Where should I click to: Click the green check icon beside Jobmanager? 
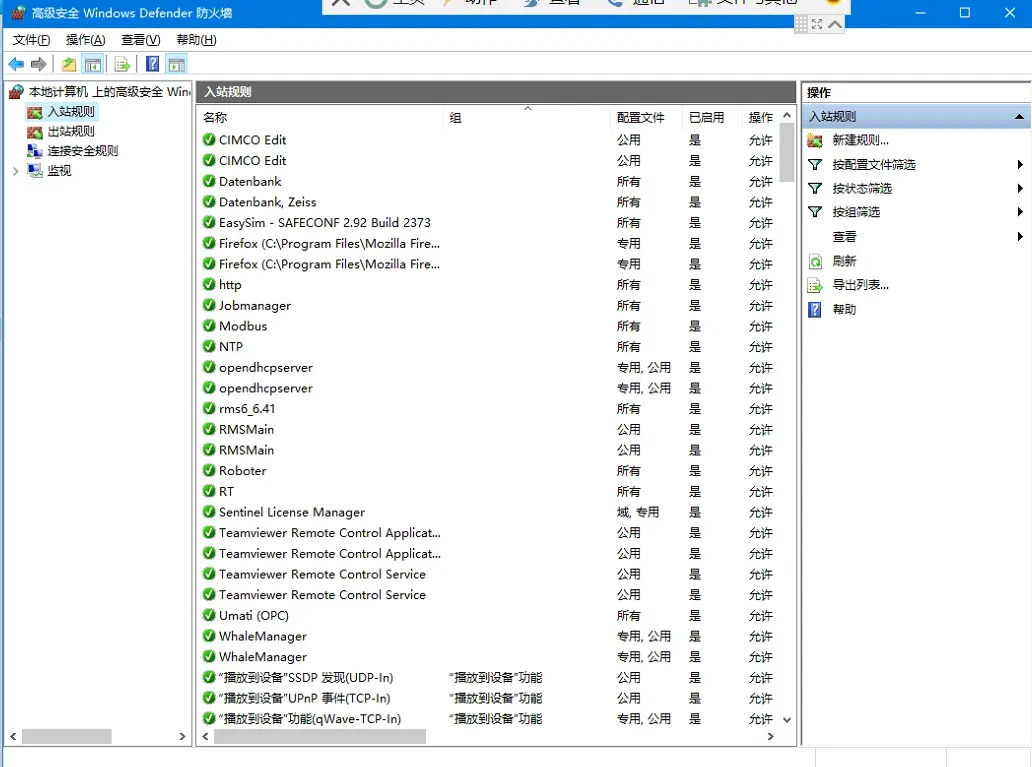209,305
